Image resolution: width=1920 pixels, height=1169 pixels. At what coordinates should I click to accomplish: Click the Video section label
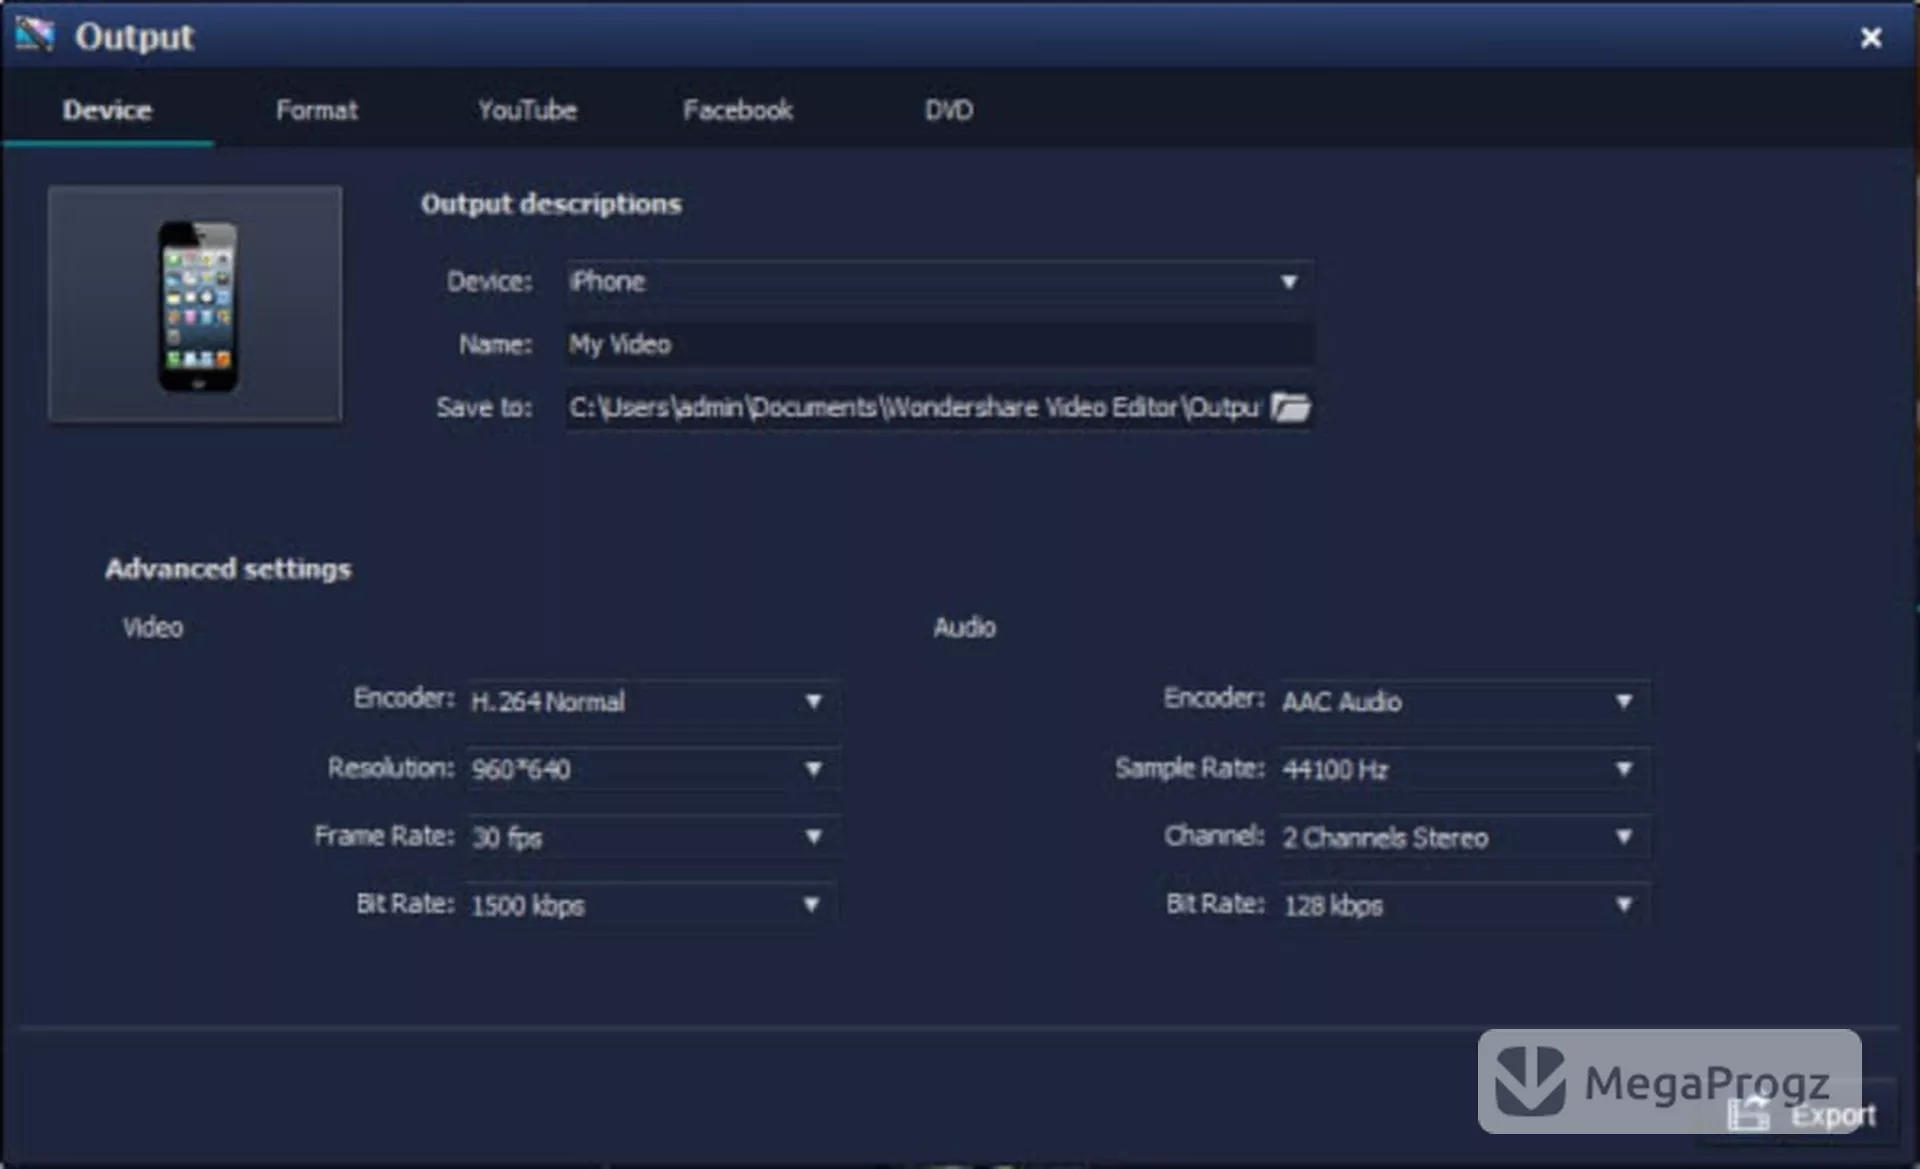click(153, 627)
